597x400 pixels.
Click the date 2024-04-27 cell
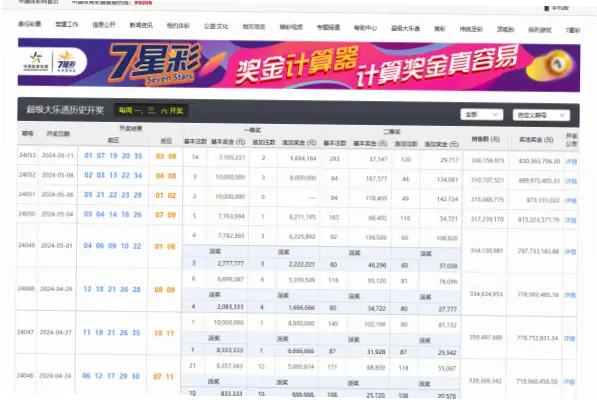point(56,332)
